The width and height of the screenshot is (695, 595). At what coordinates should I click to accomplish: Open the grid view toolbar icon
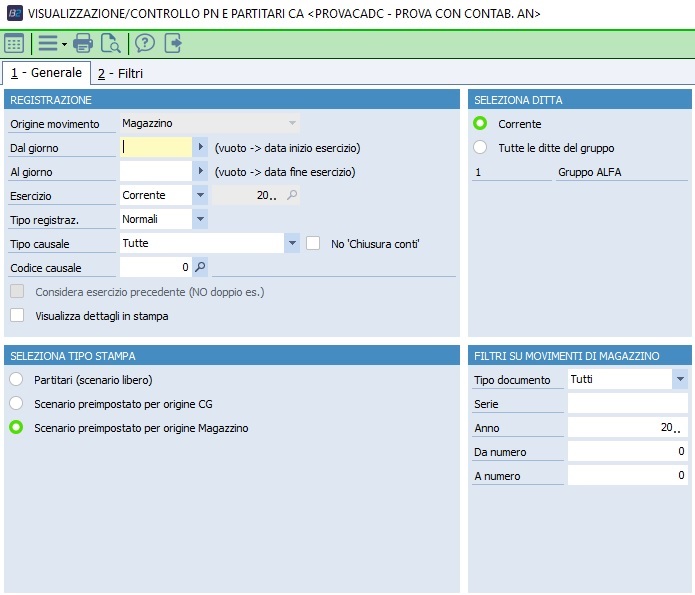coord(14,43)
